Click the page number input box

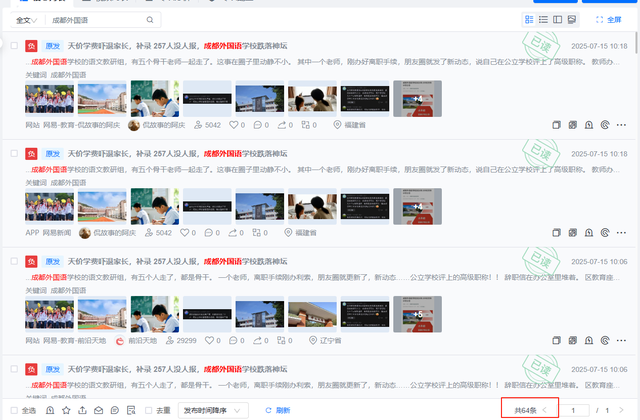(x=574, y=410)
